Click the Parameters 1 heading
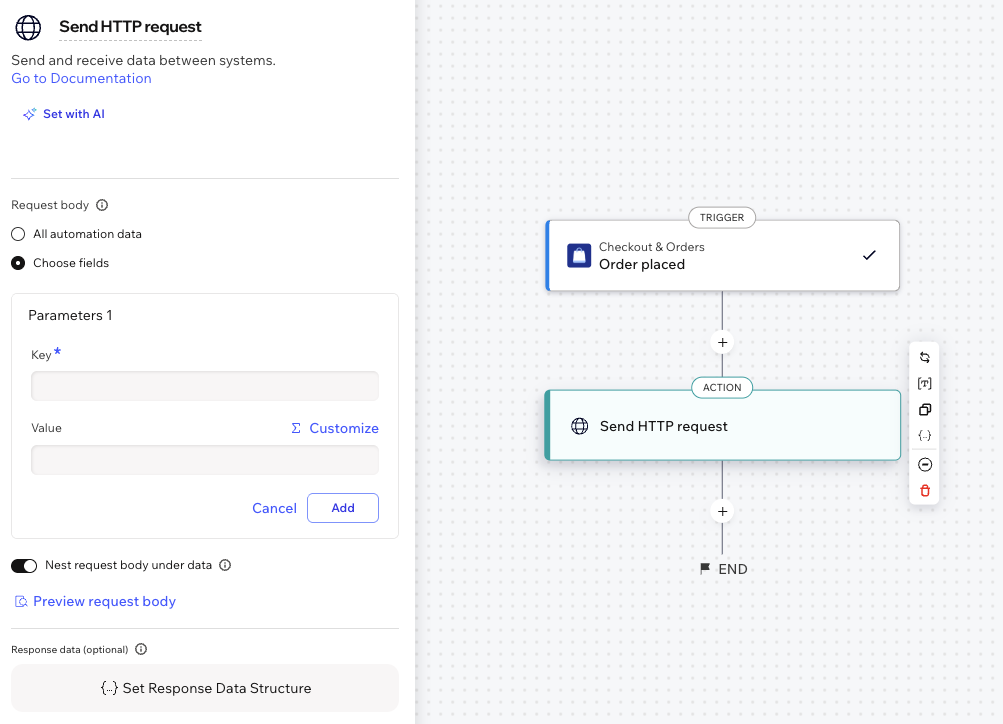Image resolution: width=1003 pixels, height=724 pixels. 70,315
